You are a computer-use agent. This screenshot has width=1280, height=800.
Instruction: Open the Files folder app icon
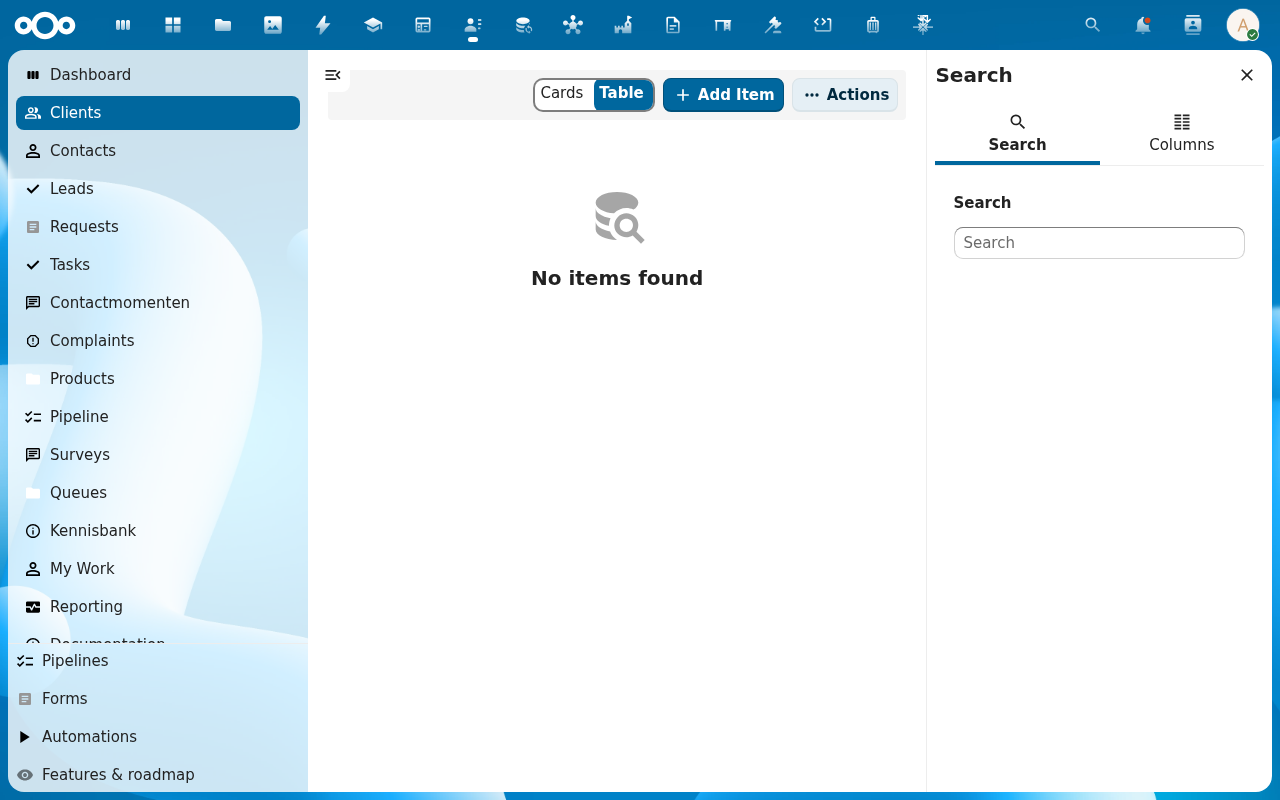(223, 25)
